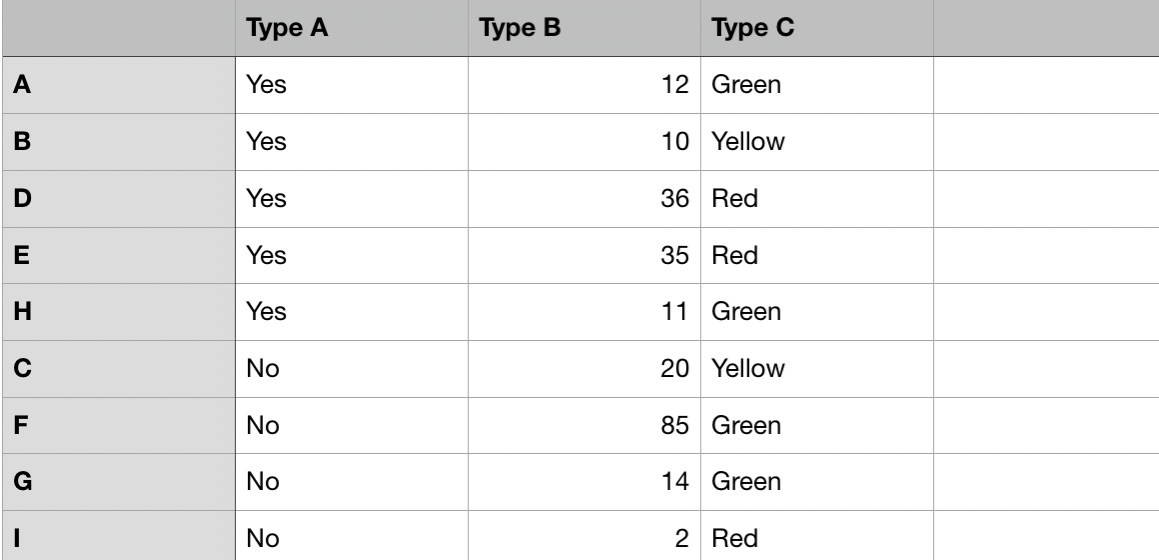Click the empty last-column cell in row H
Viewport: 1159px width, 560px height.
coord(1044,313)
